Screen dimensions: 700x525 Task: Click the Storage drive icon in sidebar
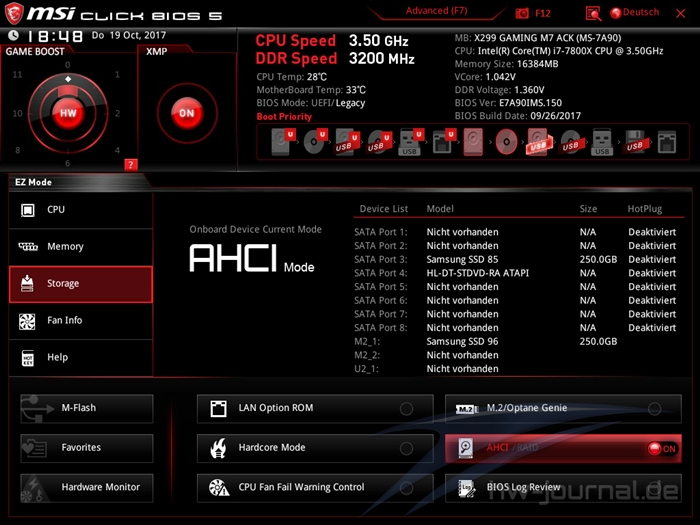click(x=27, y=283)
